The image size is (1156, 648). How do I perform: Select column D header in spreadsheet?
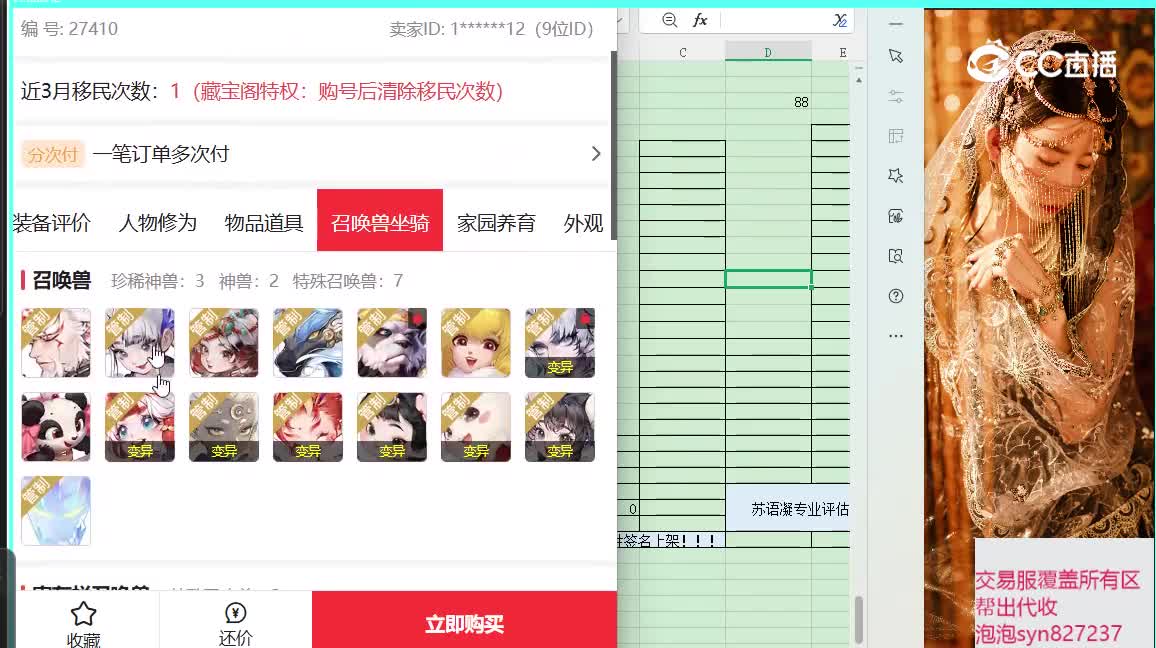pos(768,52)
